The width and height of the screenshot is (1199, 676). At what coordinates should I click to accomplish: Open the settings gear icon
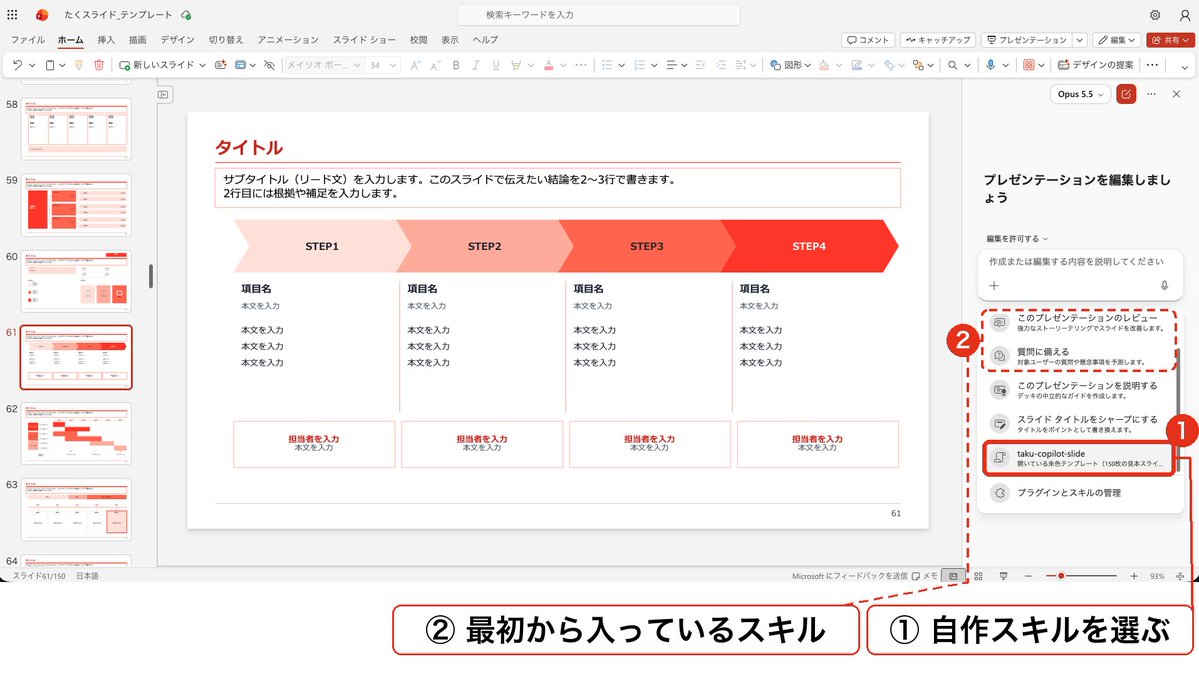click(1155, 15)
